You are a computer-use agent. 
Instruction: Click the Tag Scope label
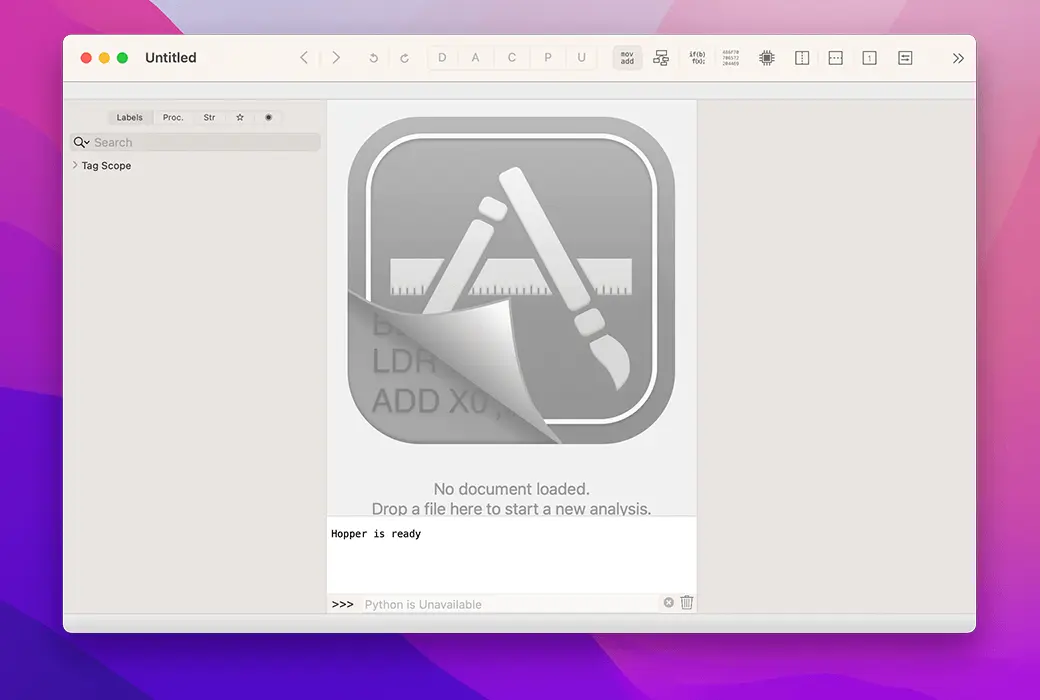click(106, 166)
